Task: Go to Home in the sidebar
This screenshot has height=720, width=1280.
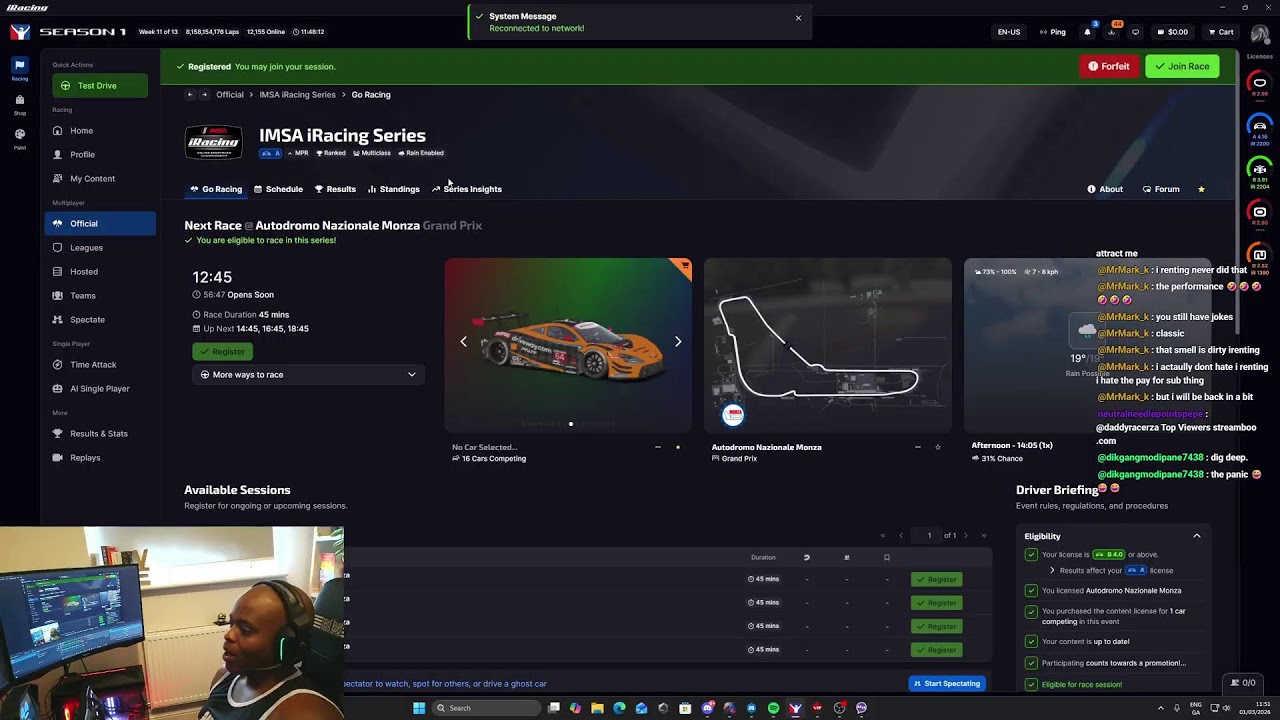Action: point(81,131)
